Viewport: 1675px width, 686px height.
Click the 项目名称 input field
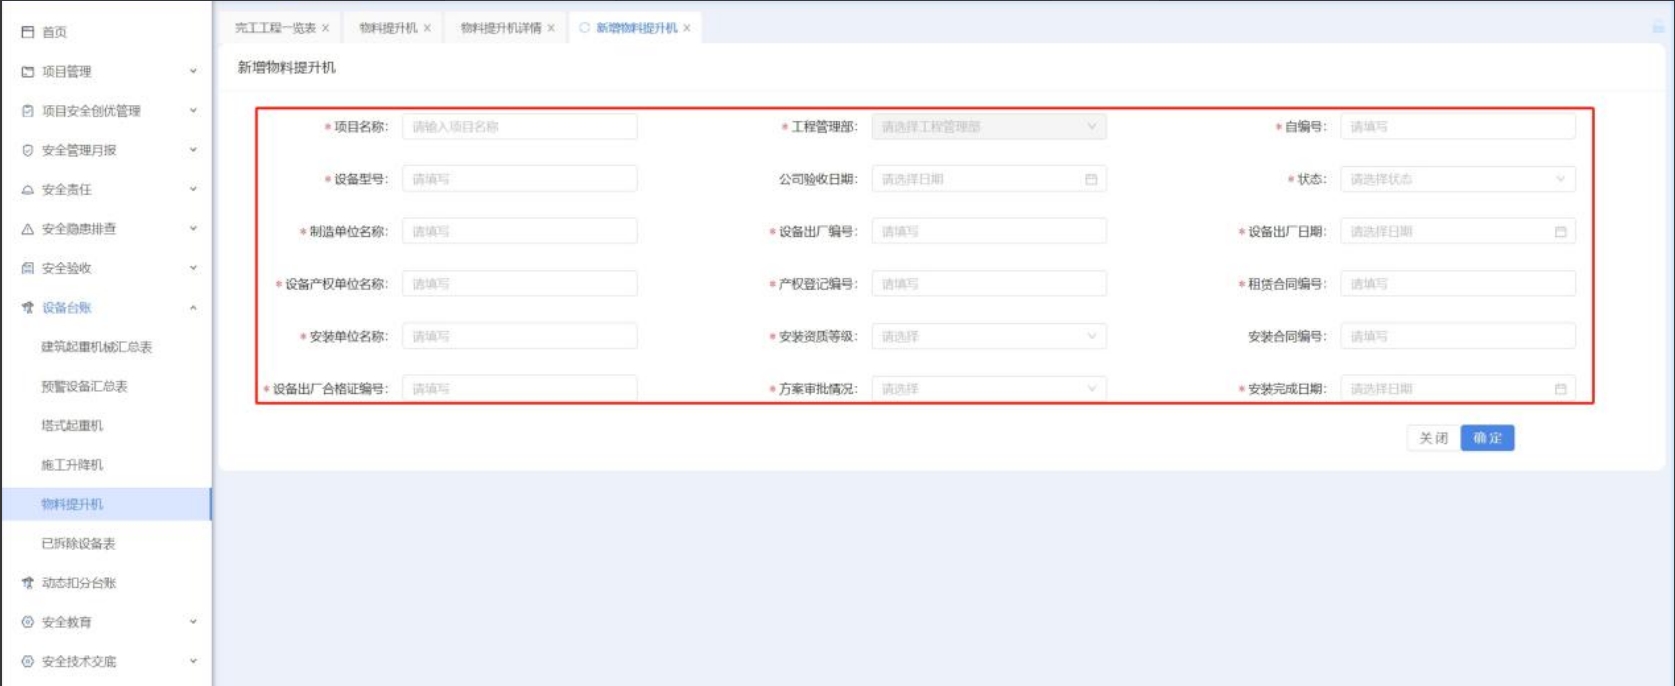tap(519, 127)
